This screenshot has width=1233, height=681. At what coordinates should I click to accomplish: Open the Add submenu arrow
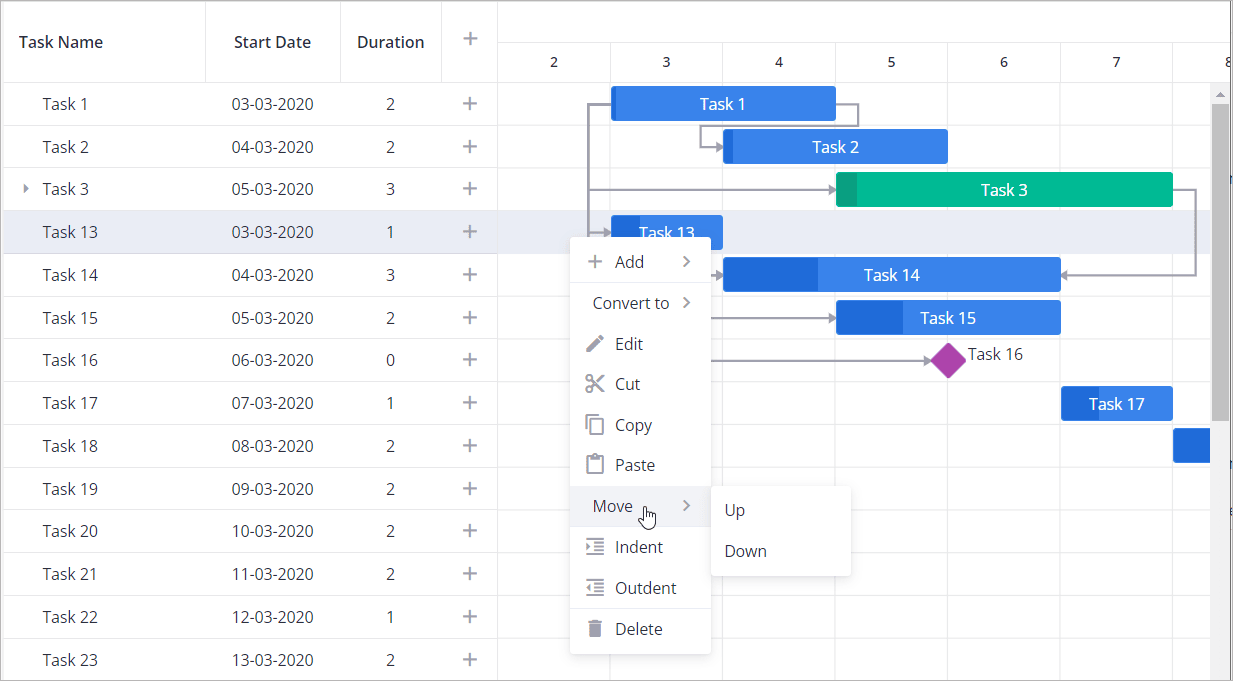tap(687, 262)
